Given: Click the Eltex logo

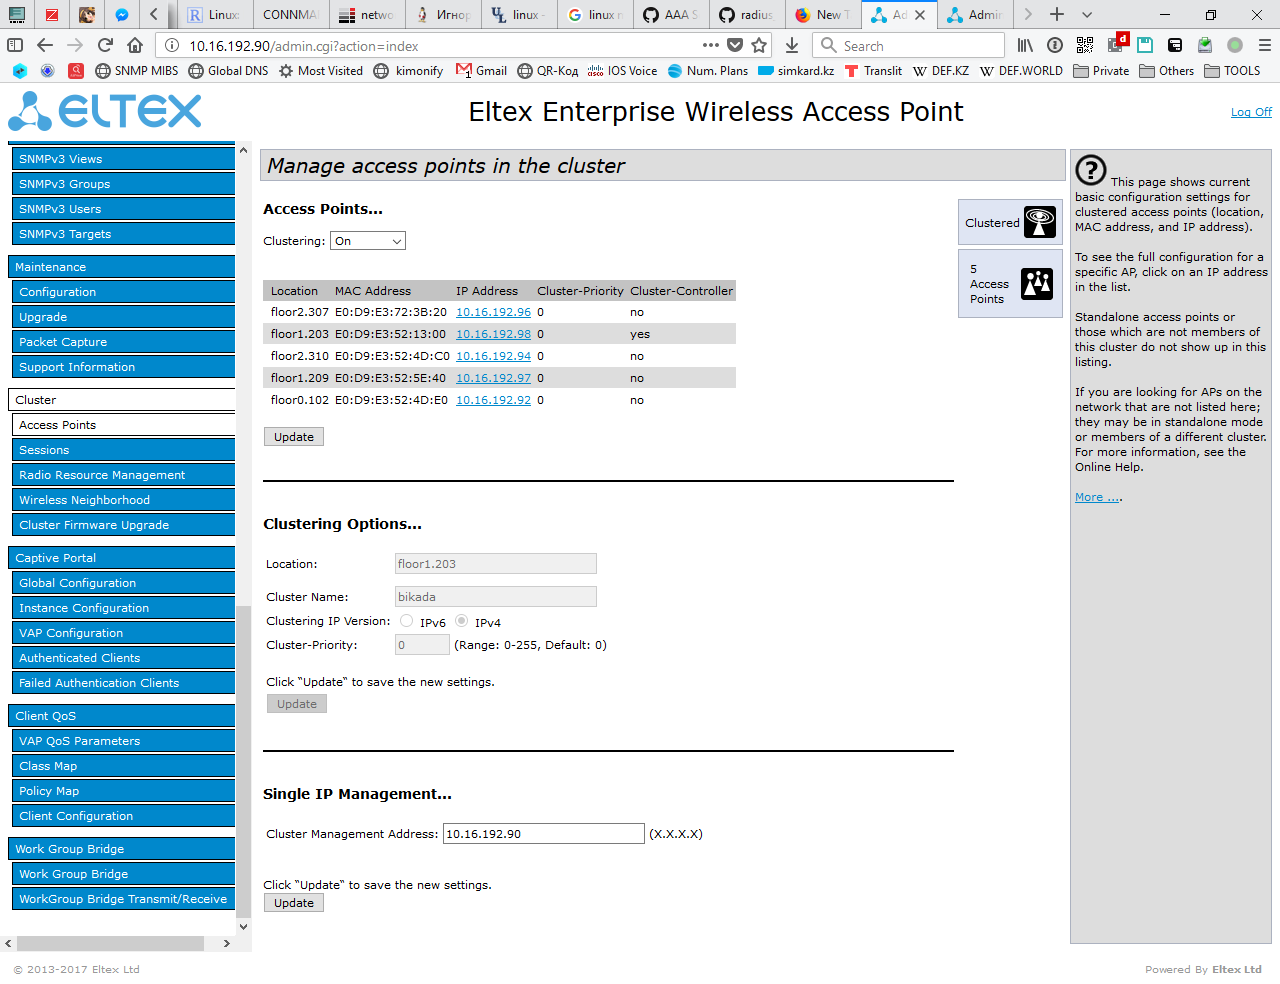Looking at the screenshot, I should 105,111.
